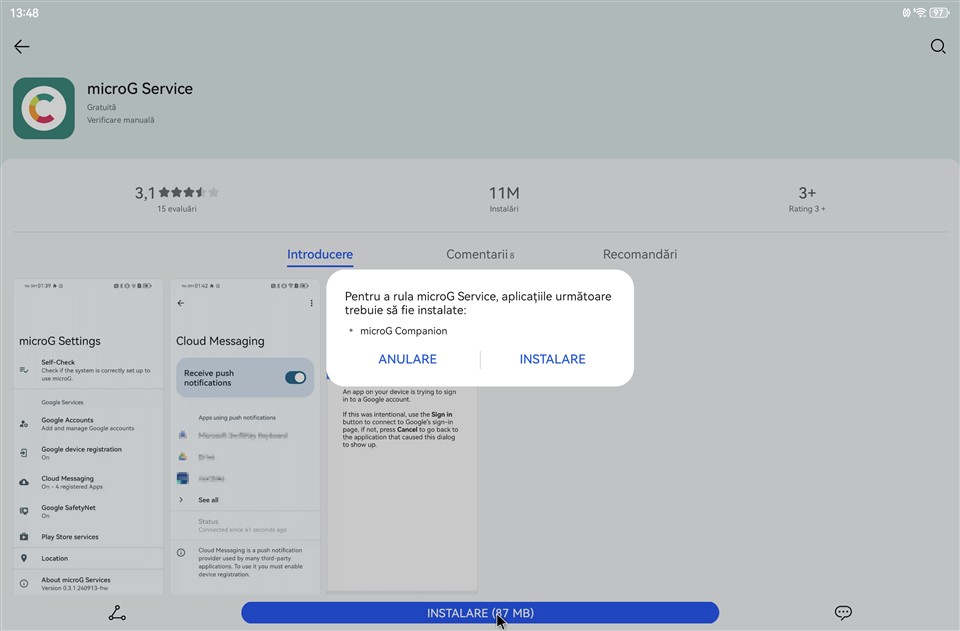Viewport: 960px width, 631px height.
Task: Tap the Wi-Fi icon in status bar
Action: click(x=919, y=13)
